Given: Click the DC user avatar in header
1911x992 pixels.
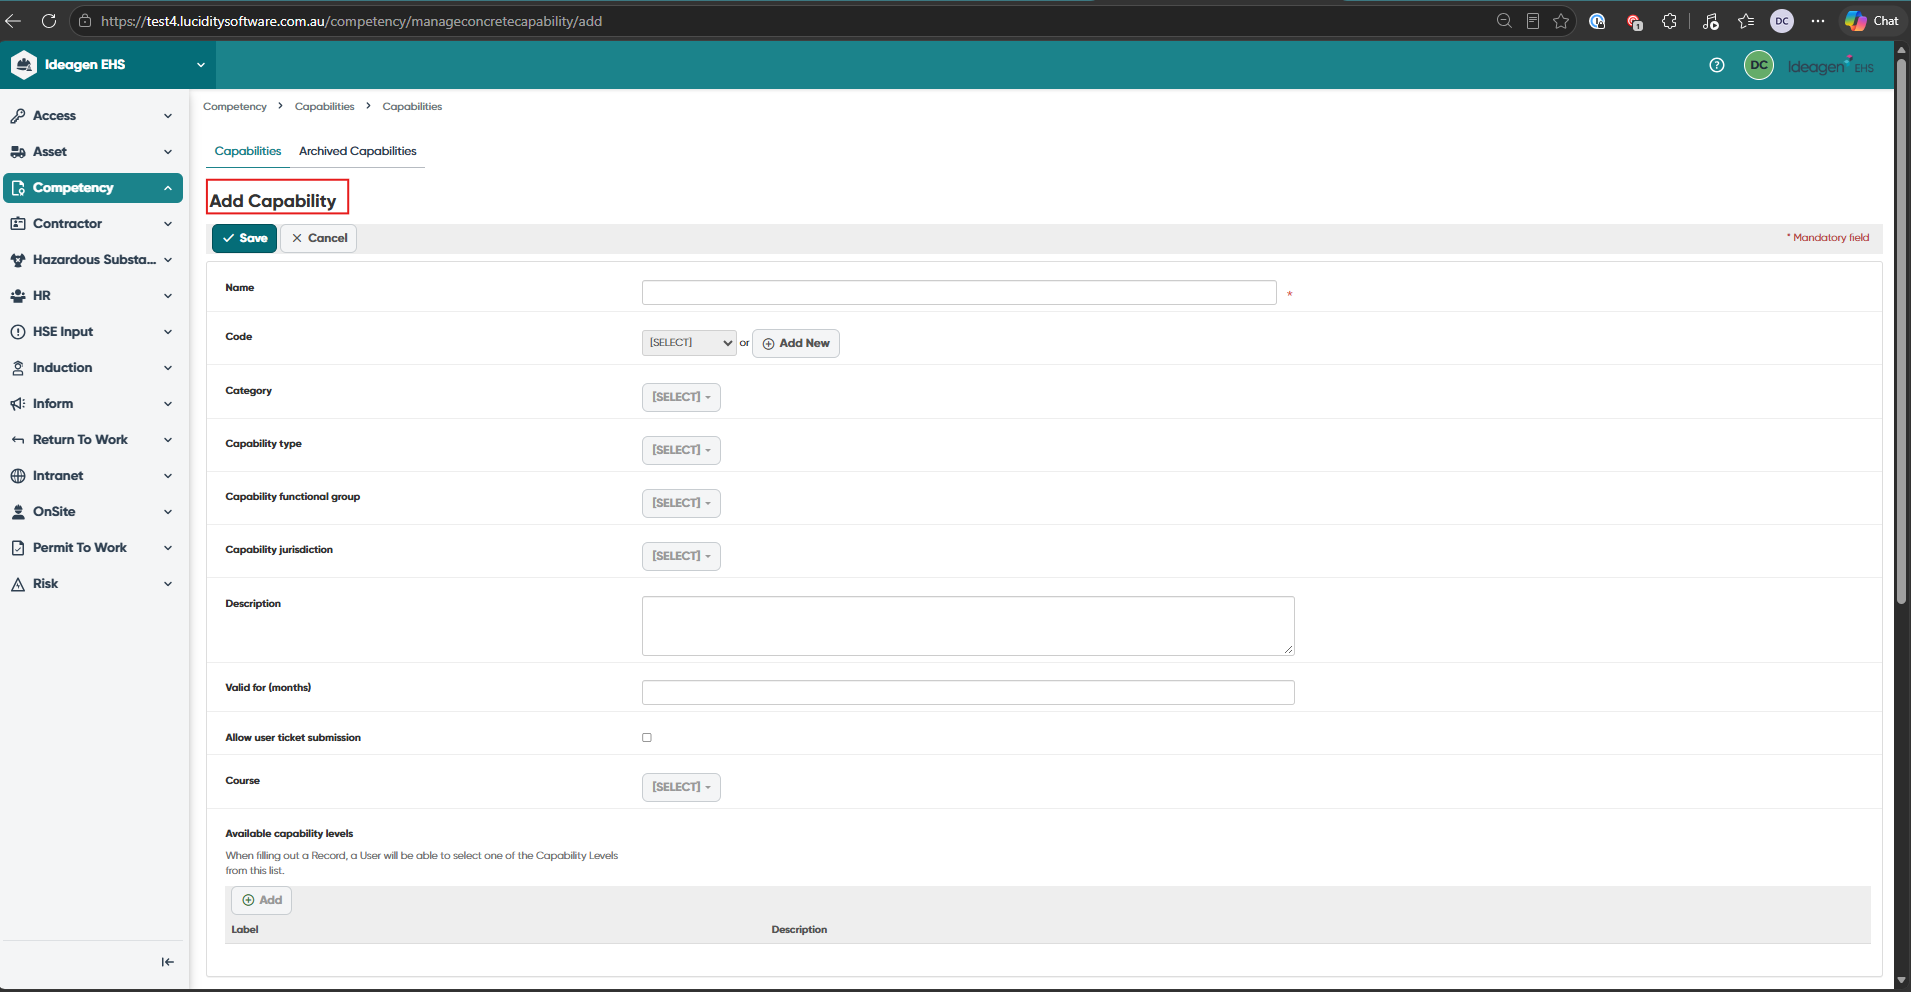Looking at the screenshot, I should pyautogui.click(x=1758, y=65).
